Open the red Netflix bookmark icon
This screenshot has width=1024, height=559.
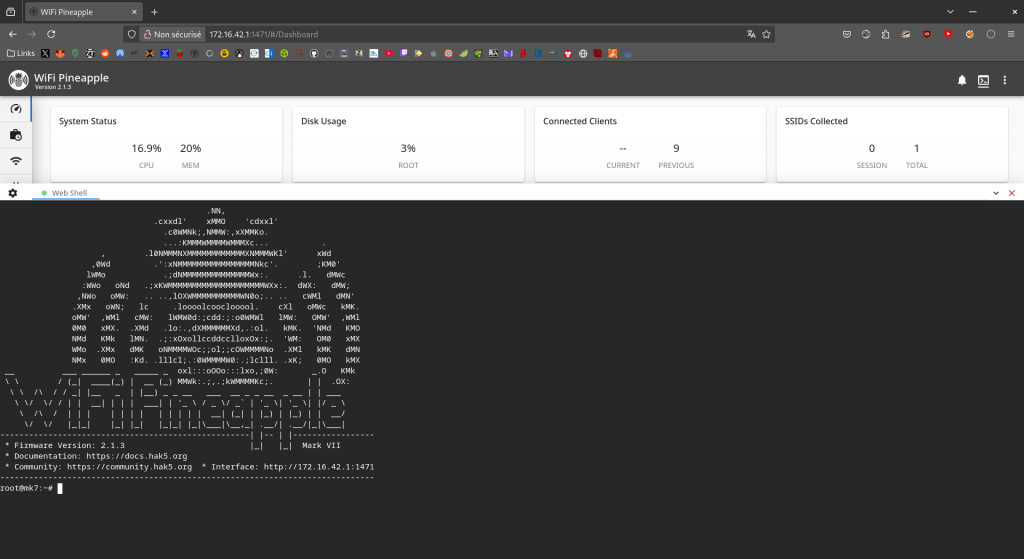(522, 53)
